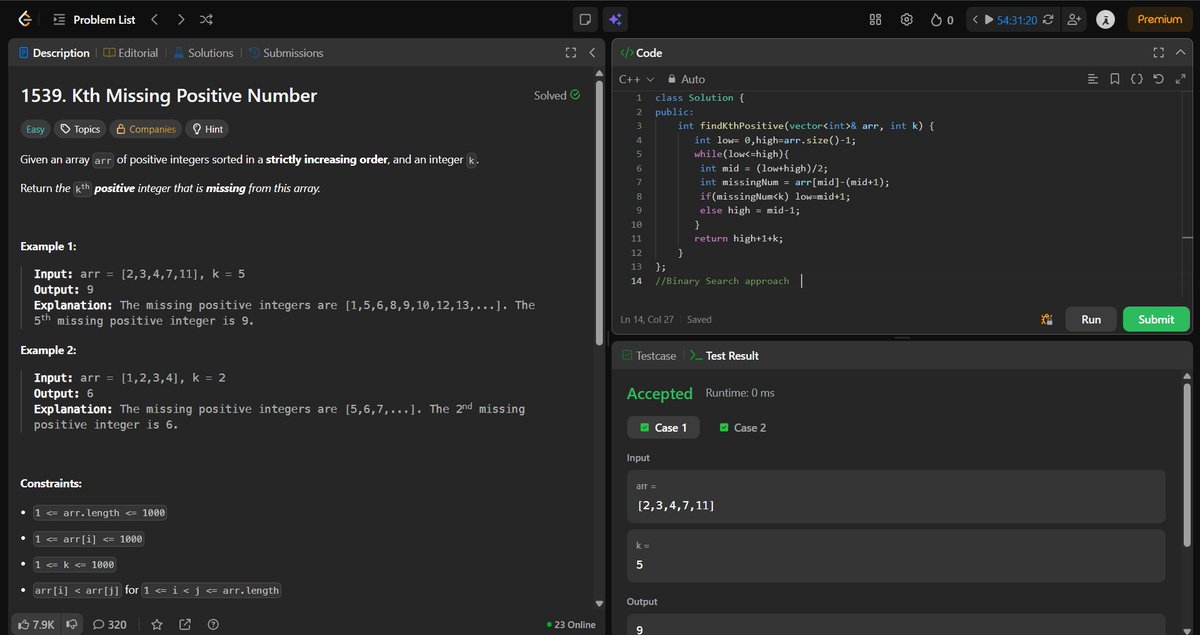Start the timer play button
Image resolution: width=1200 pixels, height=635 pixels.
point(989,19)
